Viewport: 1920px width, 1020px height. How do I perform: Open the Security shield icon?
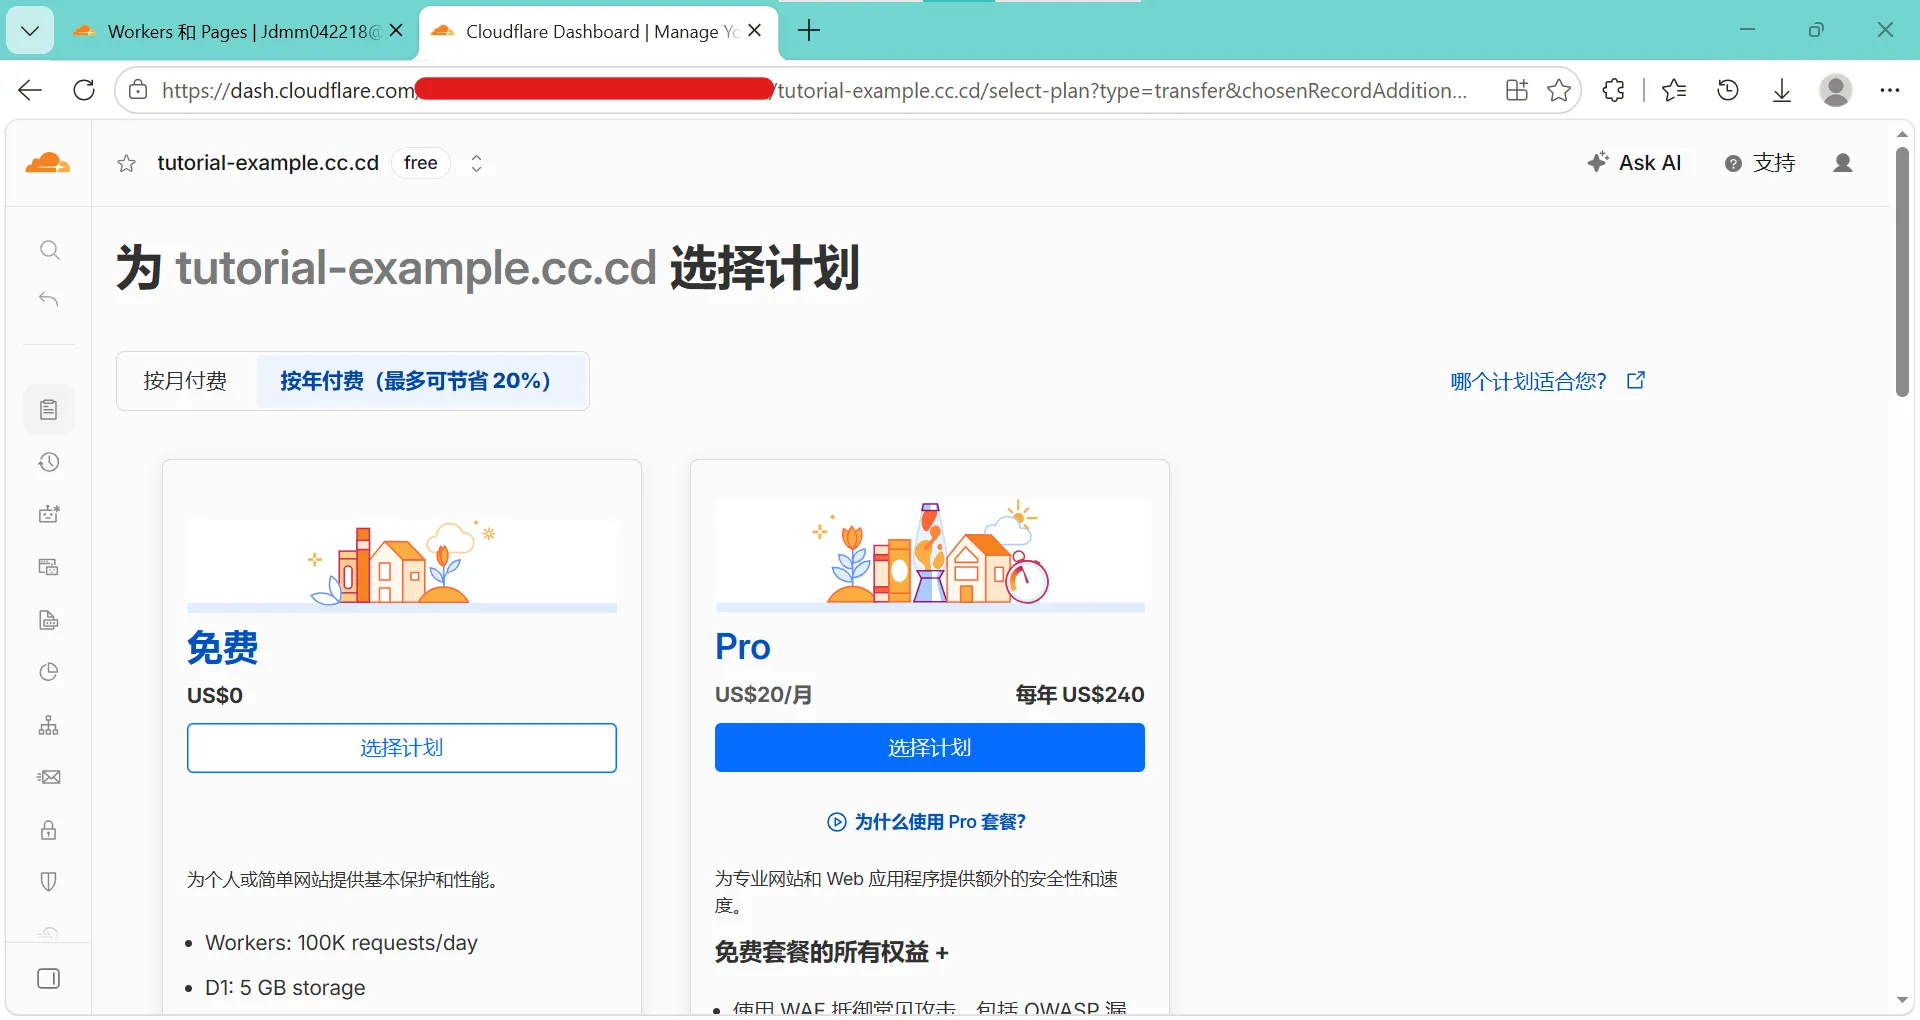tap(49, 882)
